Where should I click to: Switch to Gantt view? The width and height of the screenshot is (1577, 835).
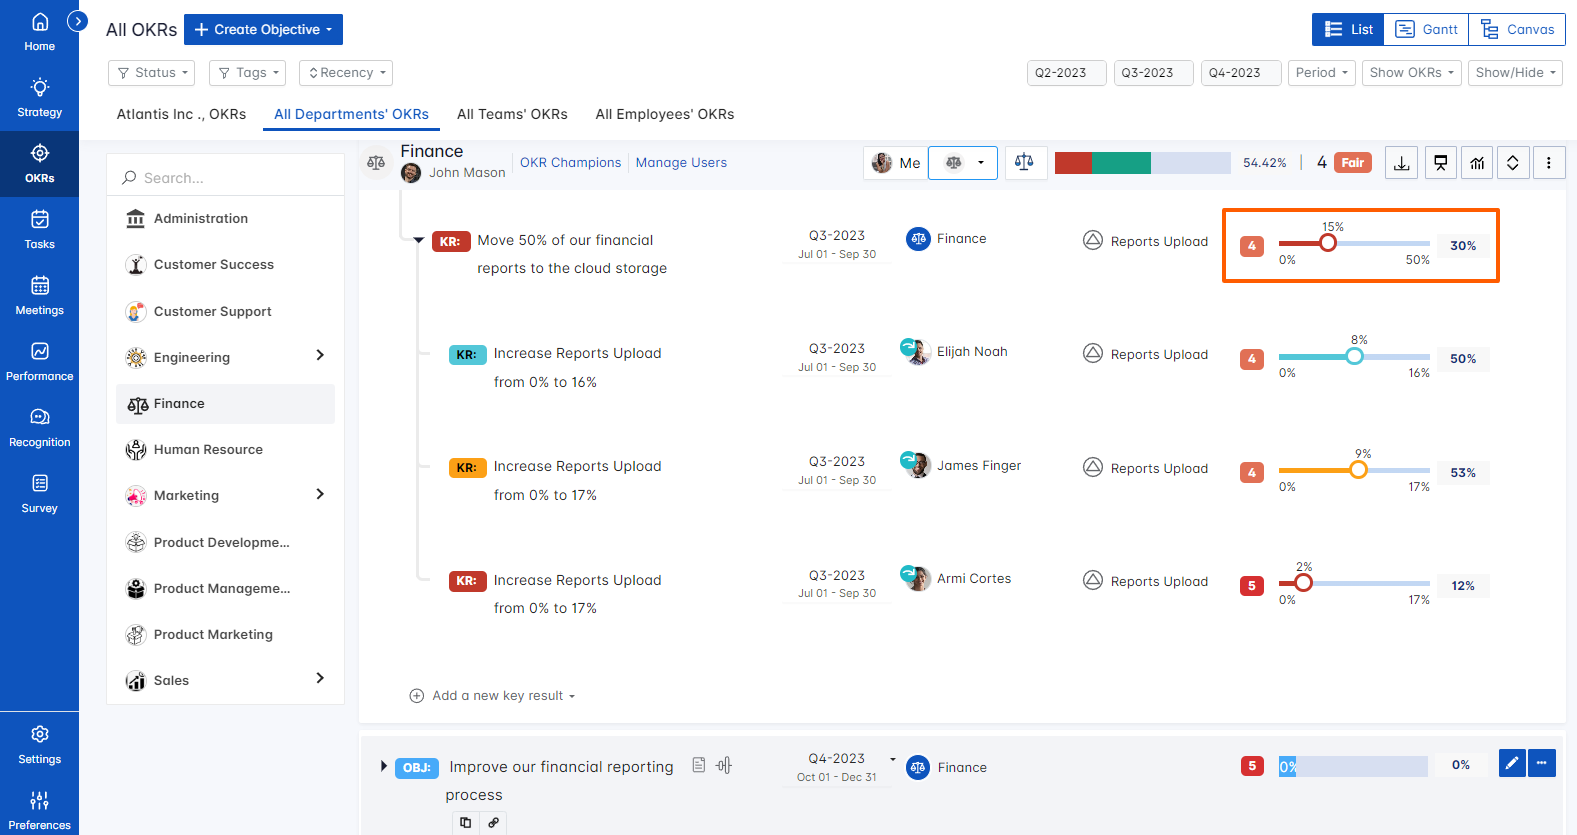pos(1426,30)
